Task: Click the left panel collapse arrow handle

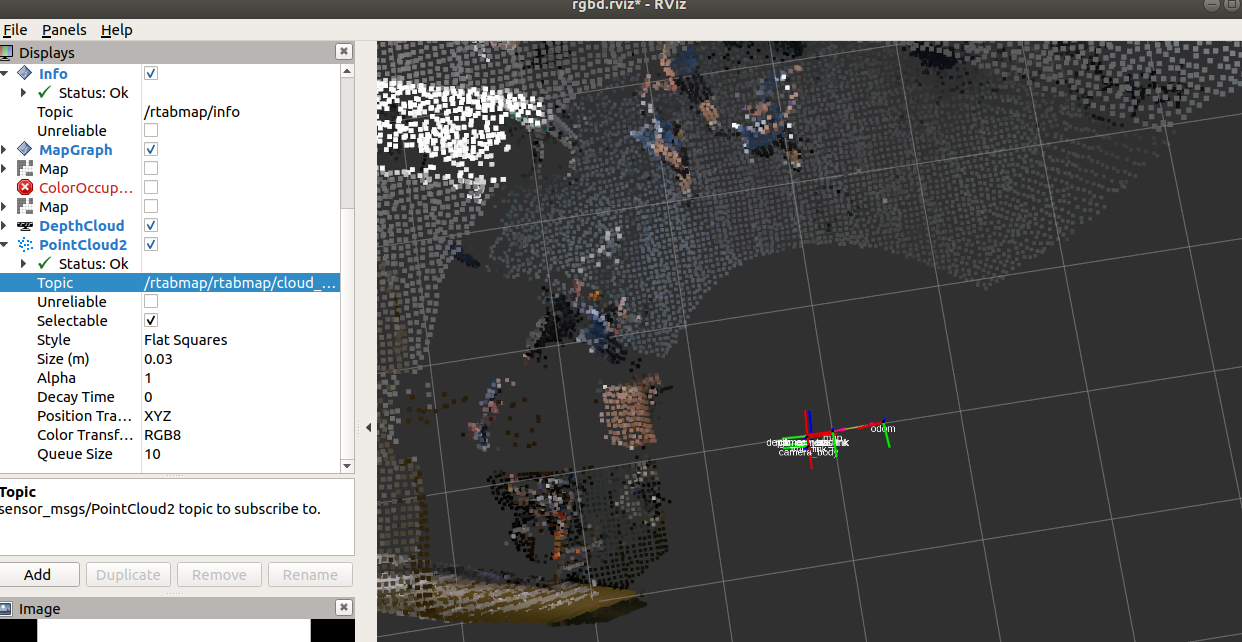Action: (x=367, y=427)
